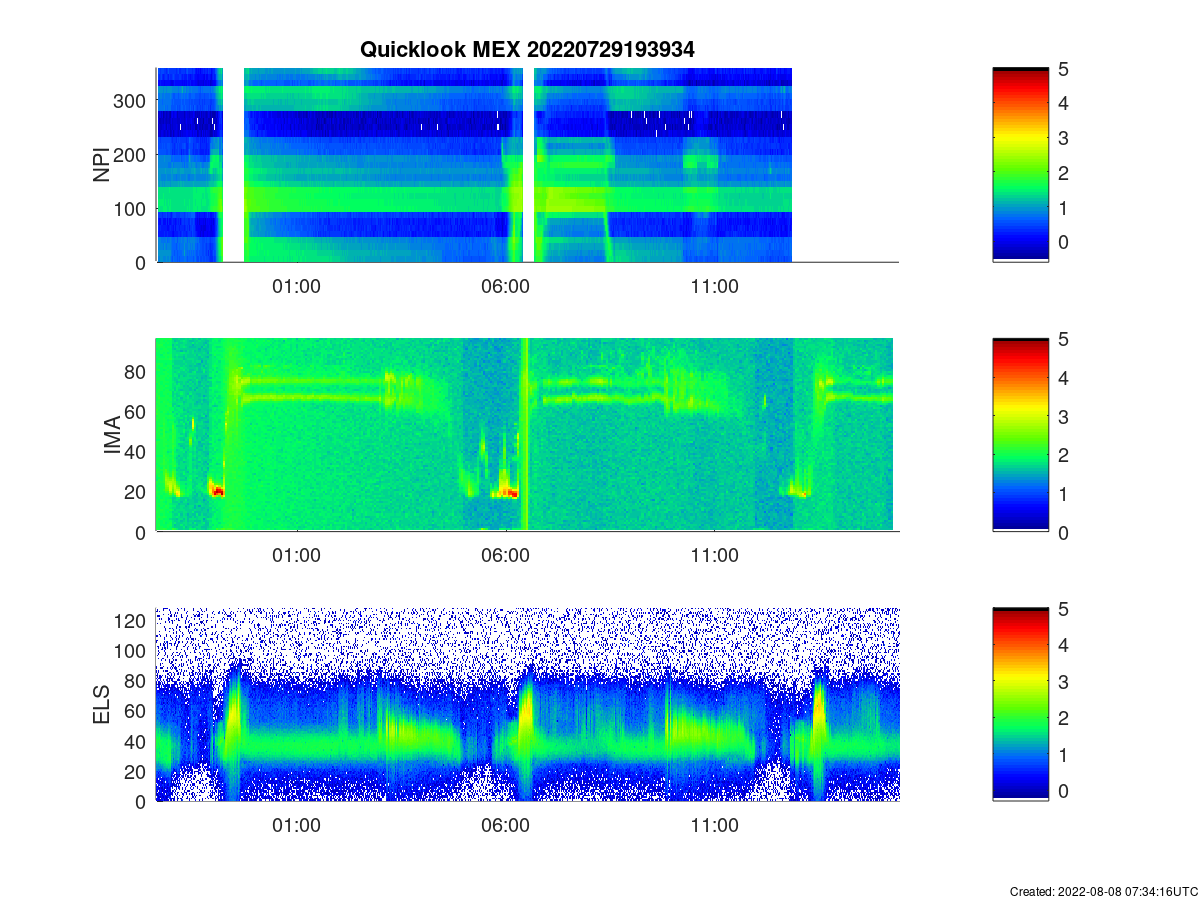Click the 11:00 time label under NPI plot
This screenshot has width=1200, height=900.
[x=714, y=286]
